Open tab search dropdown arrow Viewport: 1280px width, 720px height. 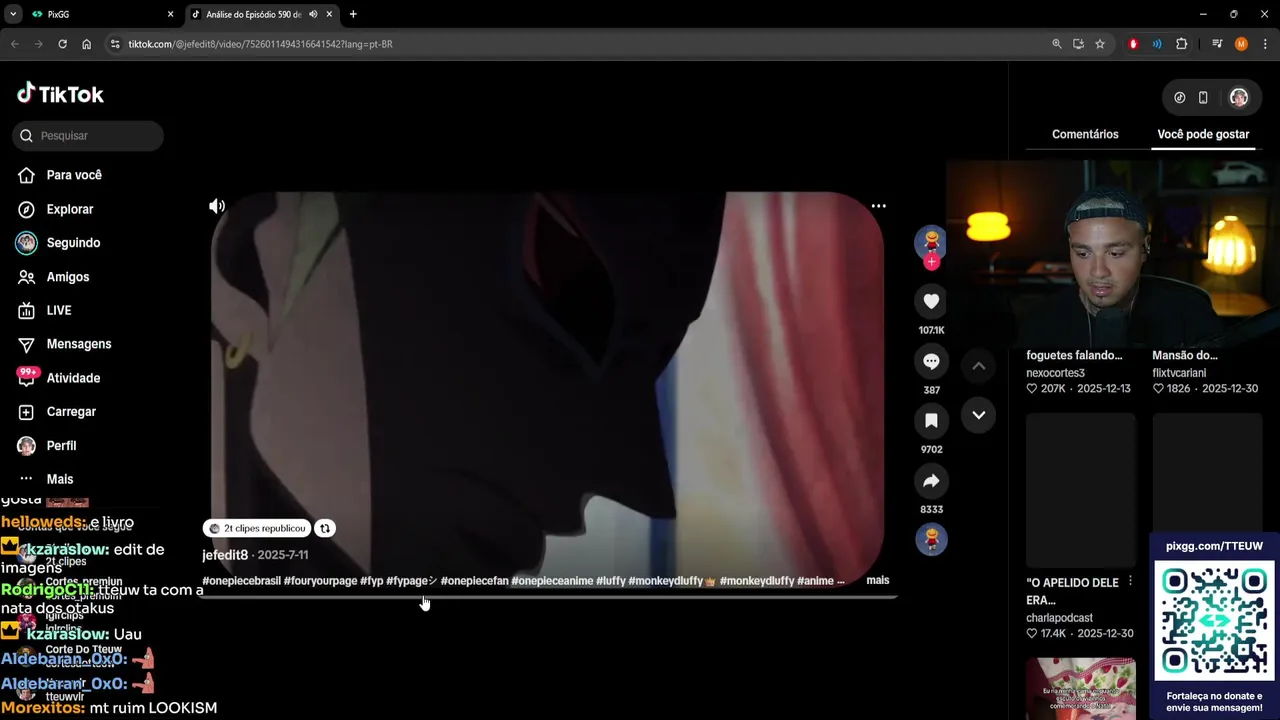(x=13, y=14)
